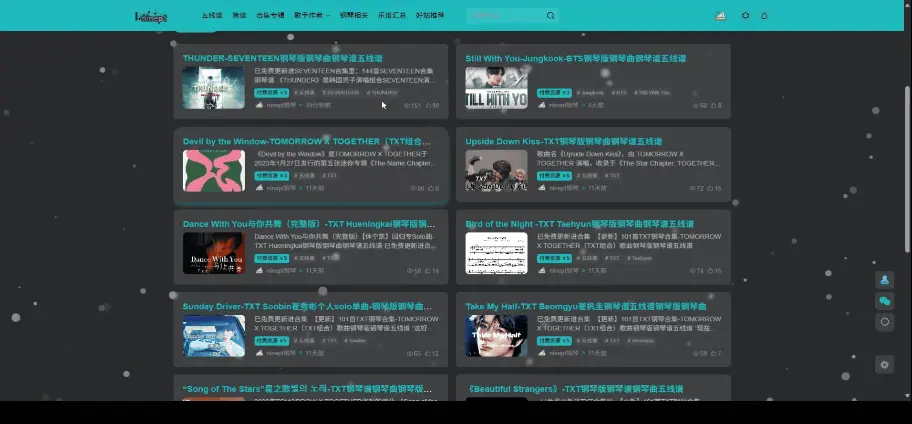Open the 五线谱 menu item
912x424 pixels.
[x=212, y=16]
